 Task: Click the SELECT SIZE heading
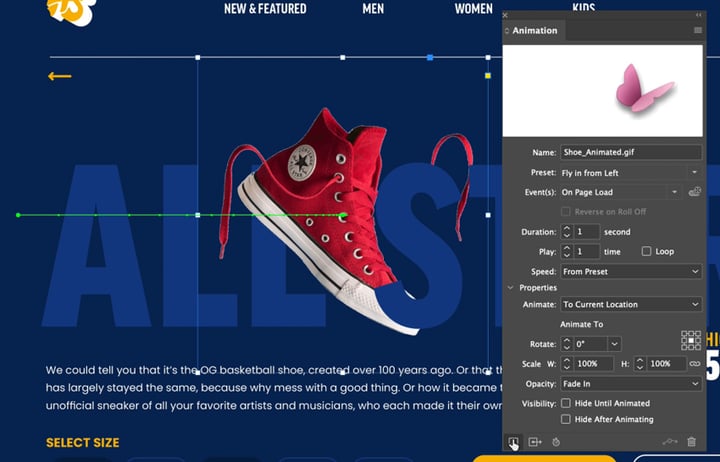(83, 443)
